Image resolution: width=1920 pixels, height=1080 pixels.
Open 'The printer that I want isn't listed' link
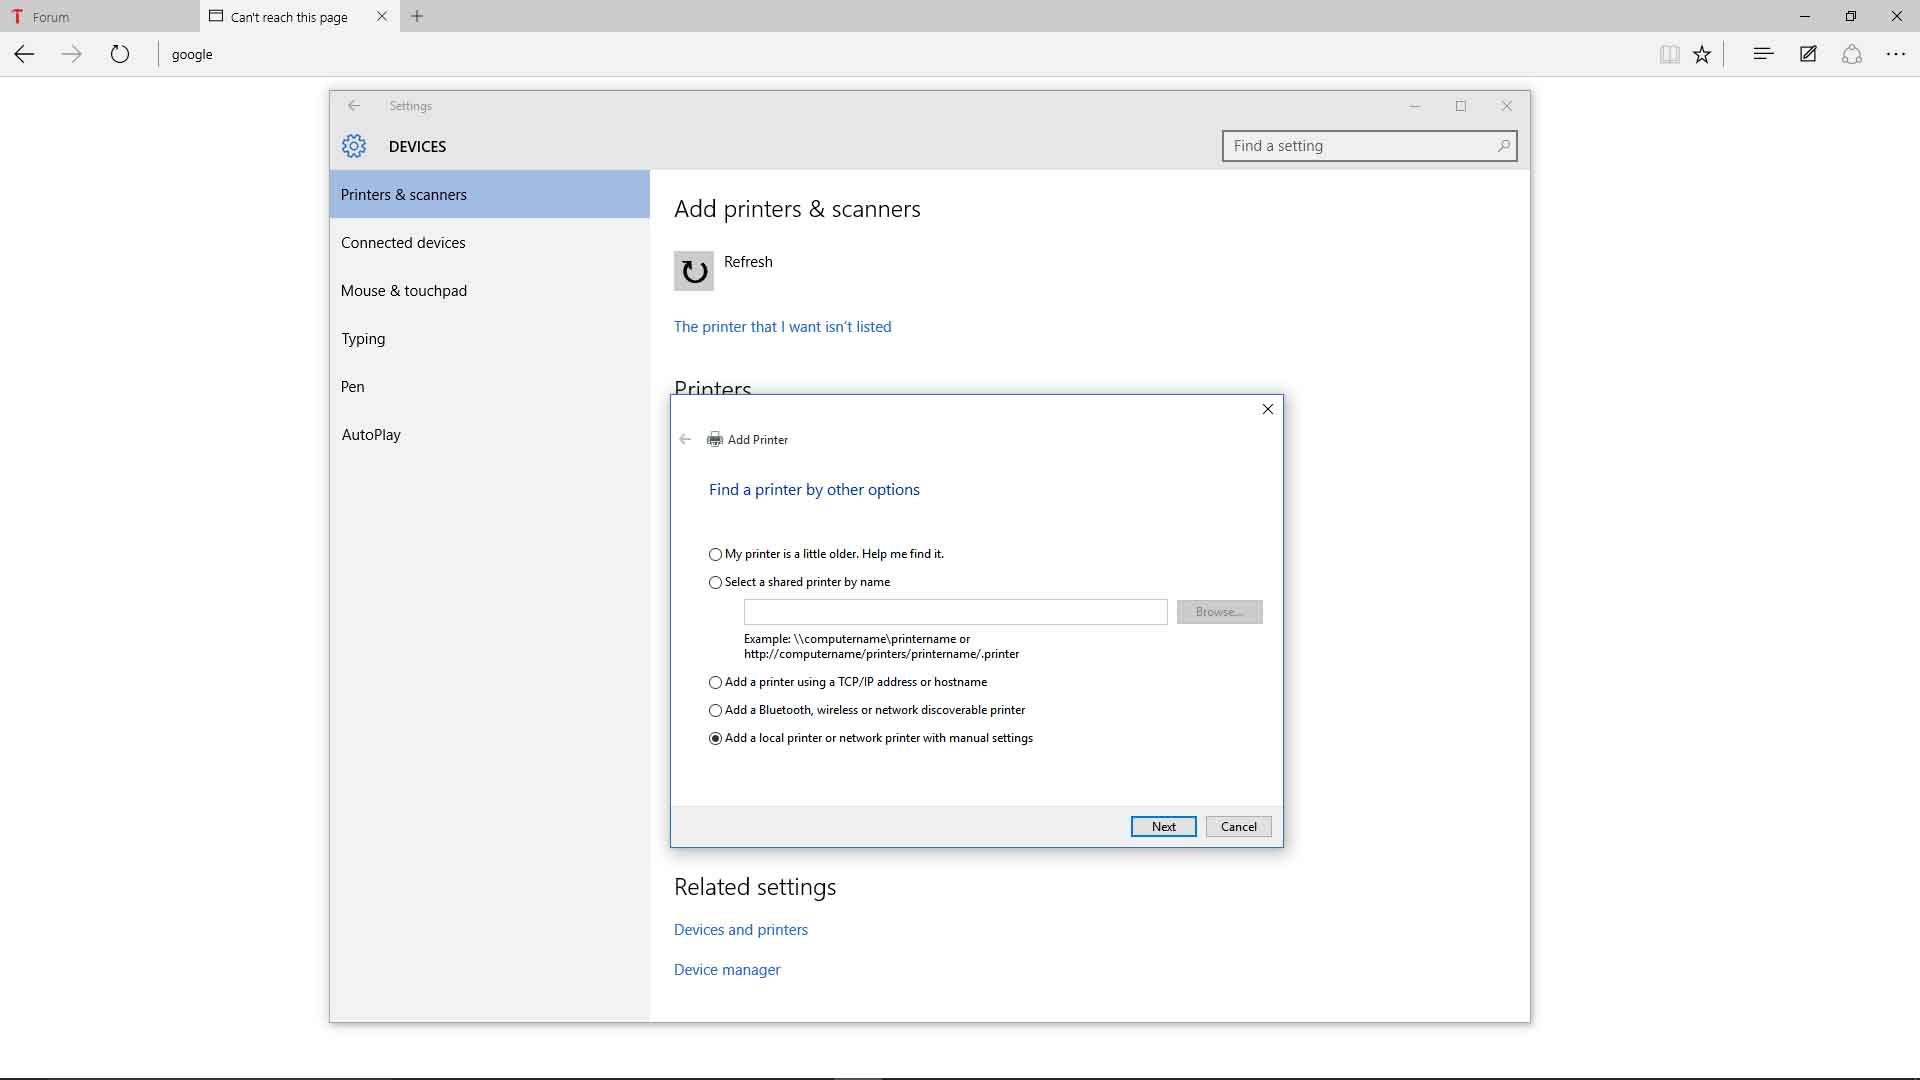[782, 327]
